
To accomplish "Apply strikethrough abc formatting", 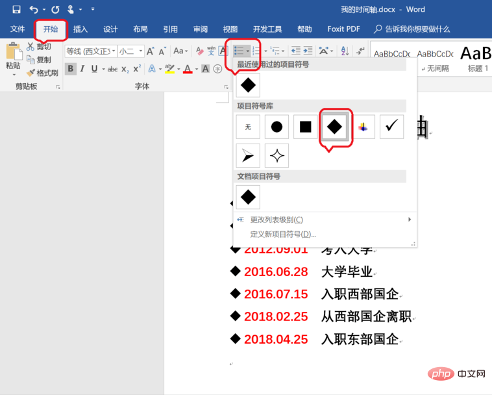I will click(x=113, y=69).
